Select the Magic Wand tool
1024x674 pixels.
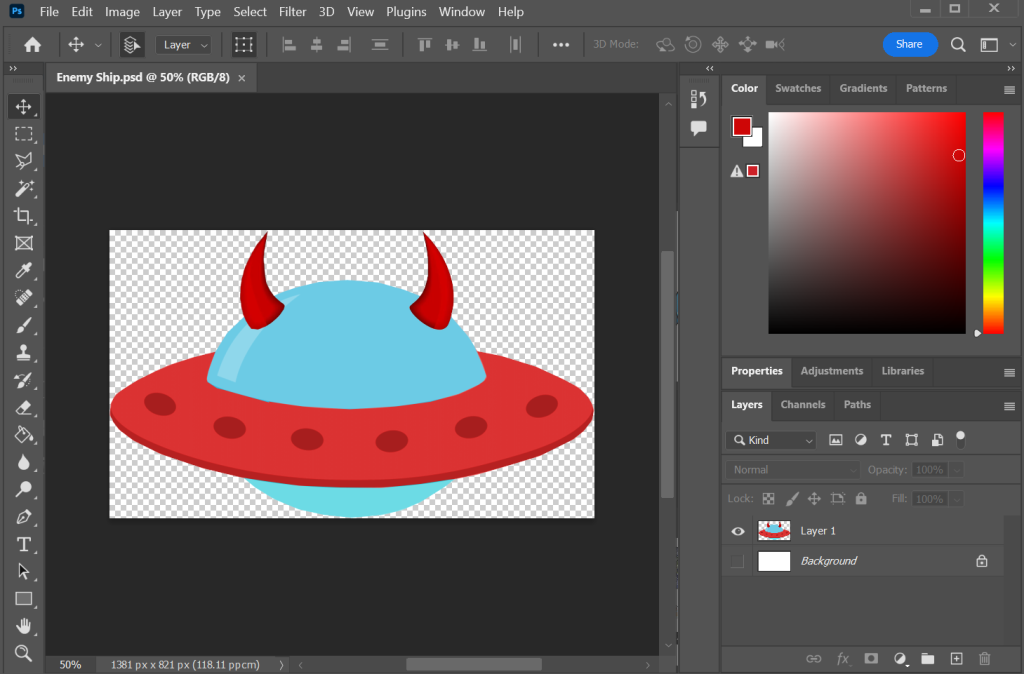tap(24, 189)
